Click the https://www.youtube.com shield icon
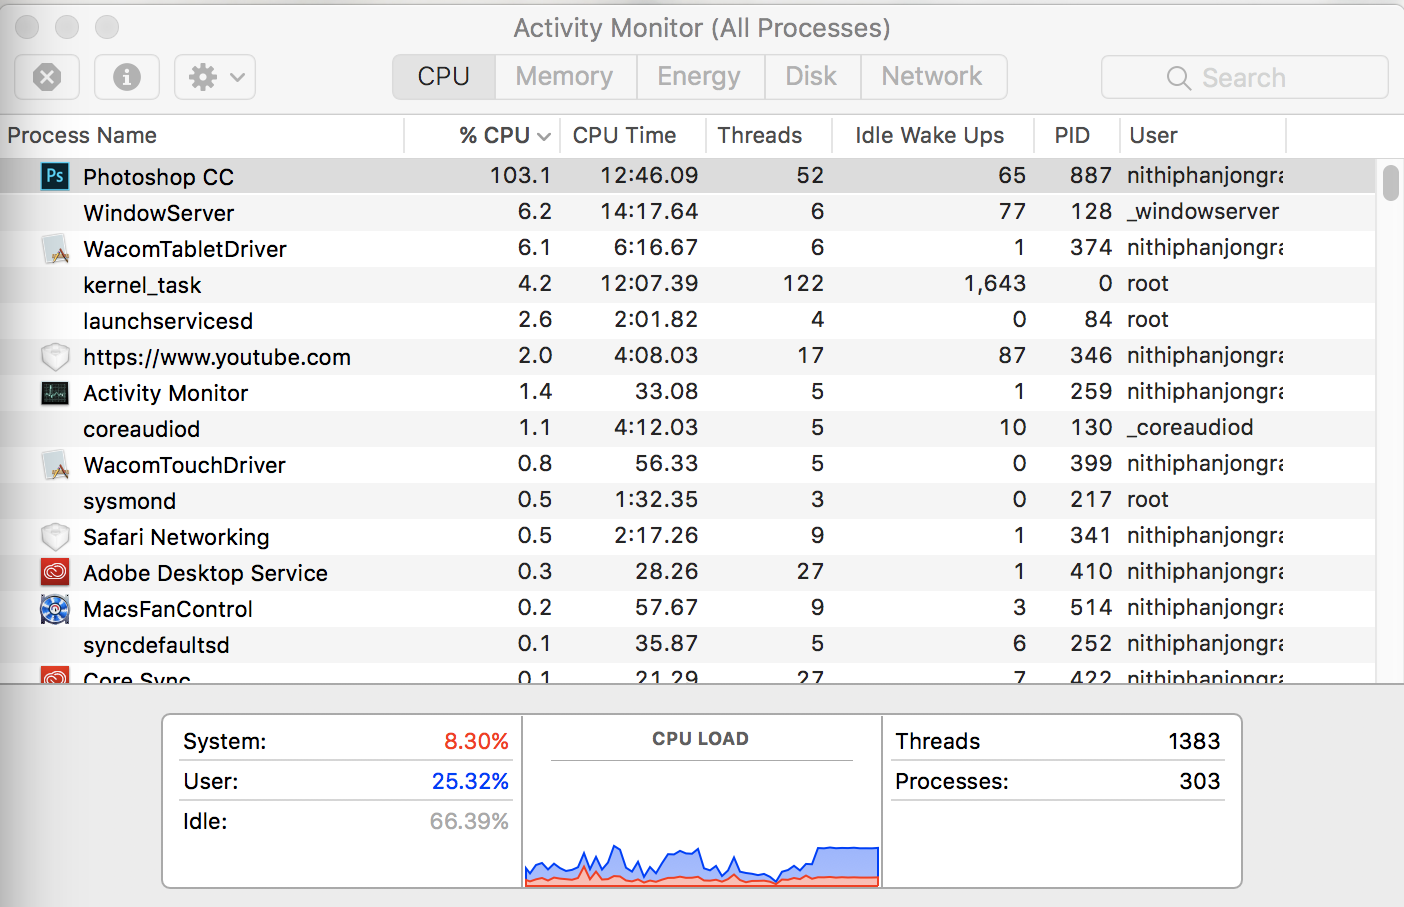This screenshot has height=907, width=1404. click(x=55, y=356)
